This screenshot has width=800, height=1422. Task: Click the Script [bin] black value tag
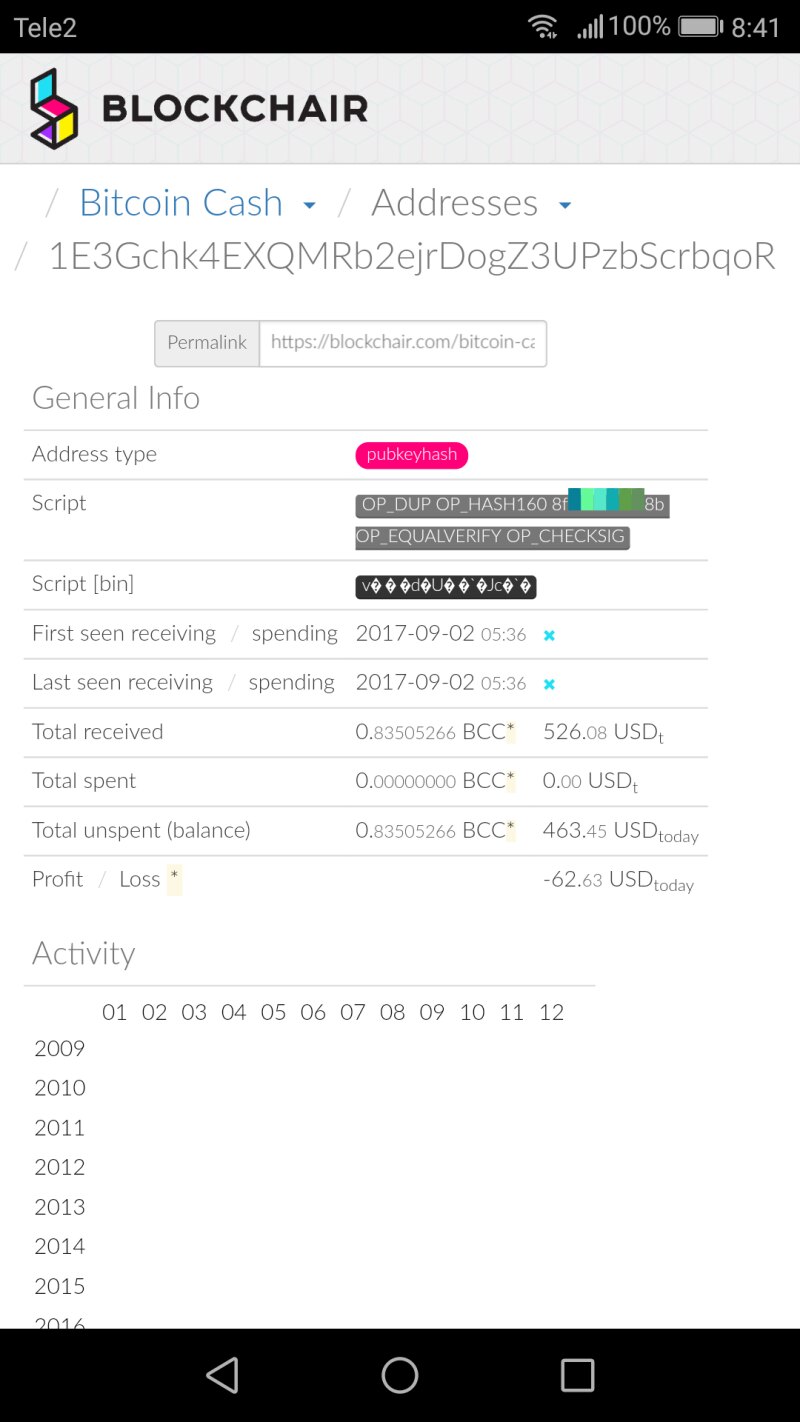coord(446,586)
